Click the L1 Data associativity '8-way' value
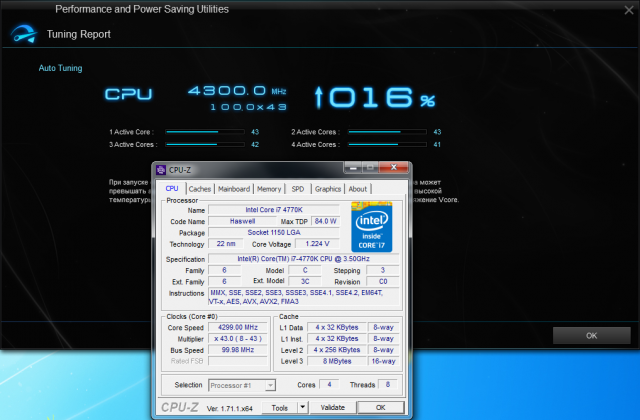This screenshot has width=640, height=420. pyautogui.click(x=383, y=327)
